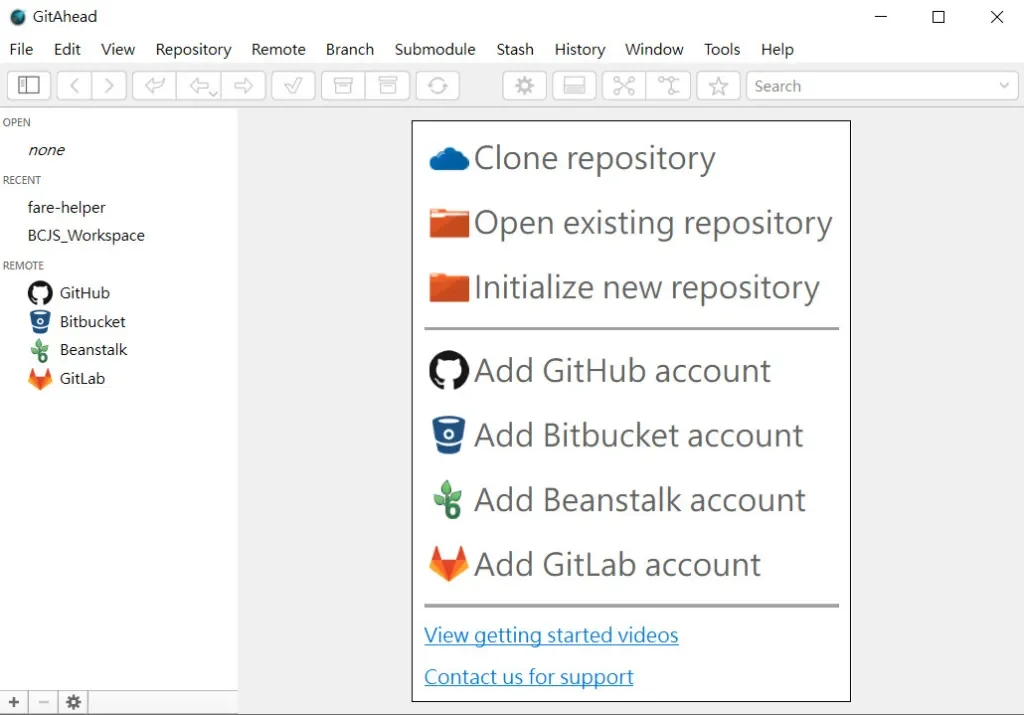Click the GitHub icon in sidebar REMOTE list
This screenshot has height=715, width=1024.
click(40, 293)
